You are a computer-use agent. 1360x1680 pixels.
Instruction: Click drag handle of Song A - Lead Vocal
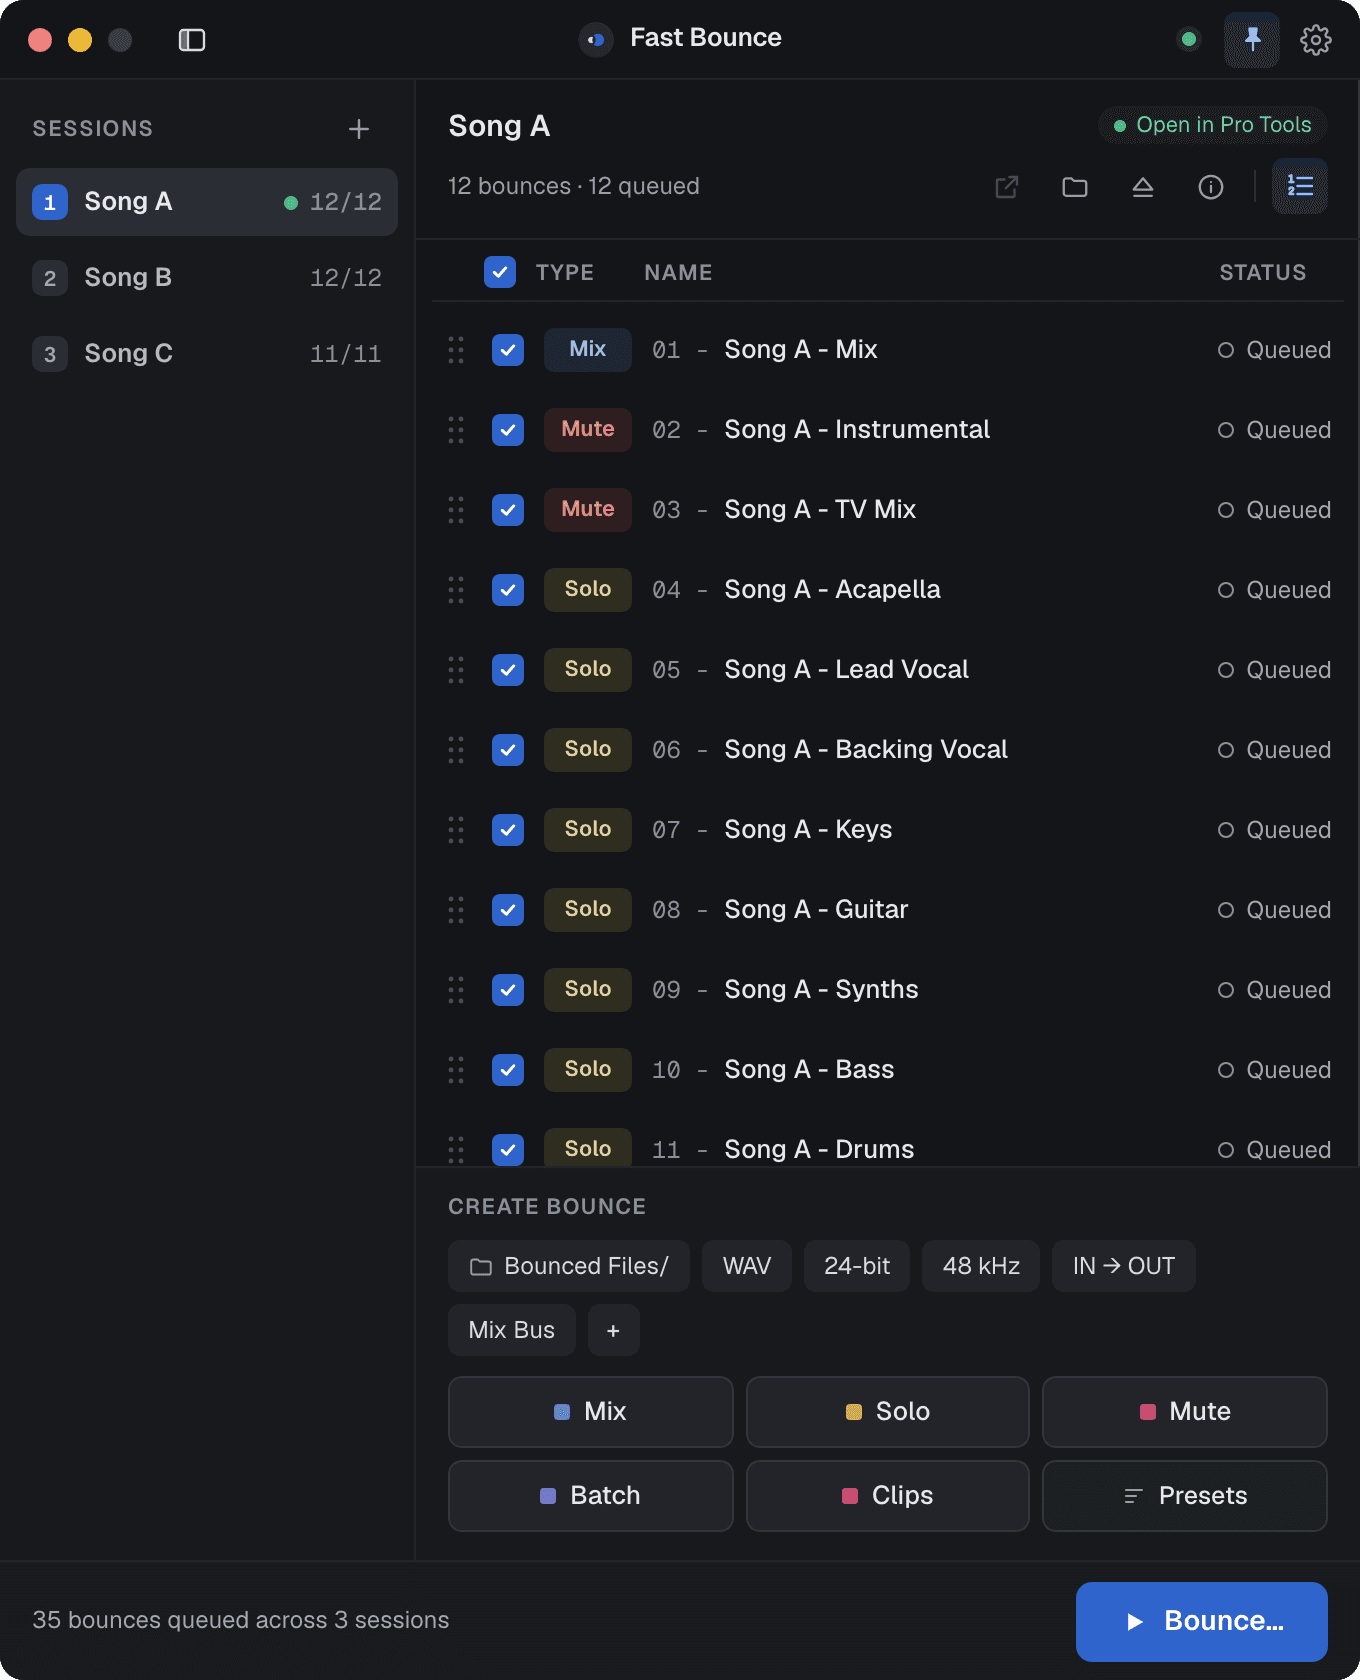(x=456, y=670)
